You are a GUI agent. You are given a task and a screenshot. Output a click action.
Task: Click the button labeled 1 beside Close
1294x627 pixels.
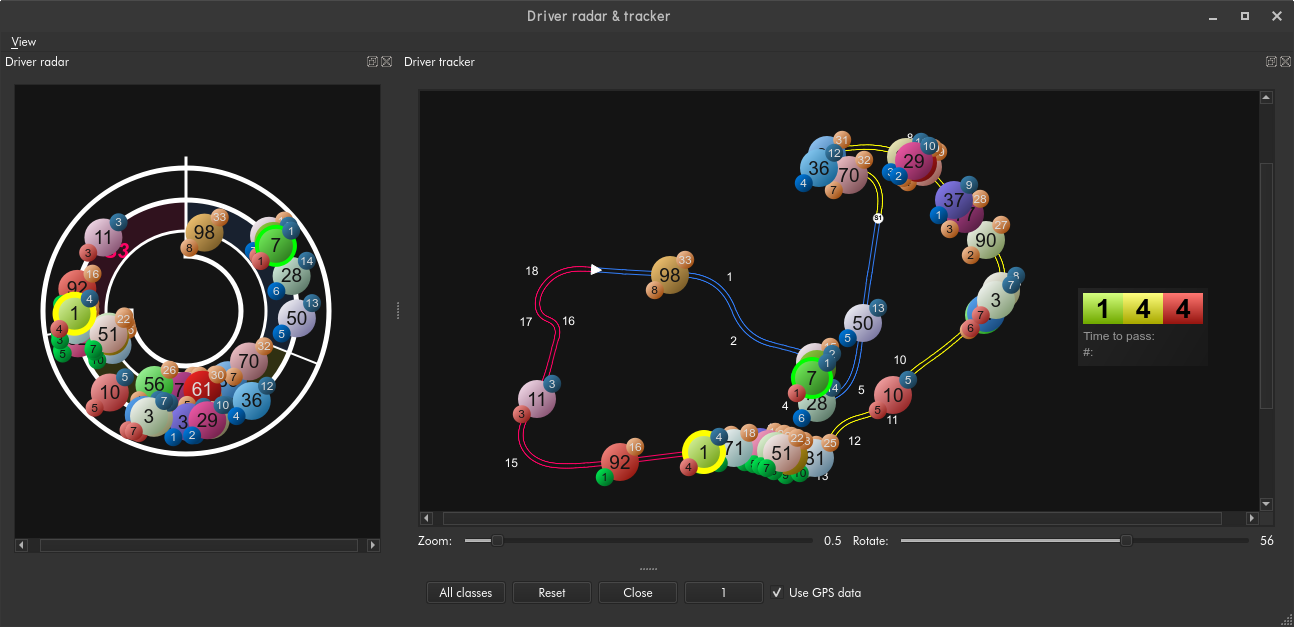click(723, 593)
